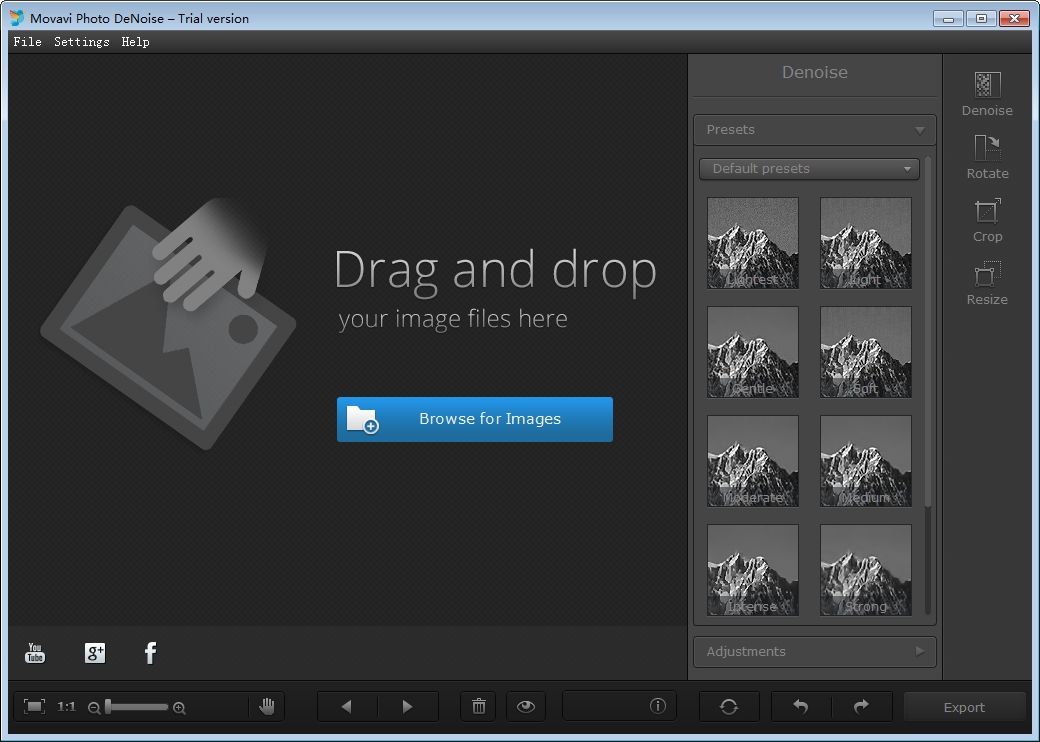Open the Google Plus link

click(95, 653)
